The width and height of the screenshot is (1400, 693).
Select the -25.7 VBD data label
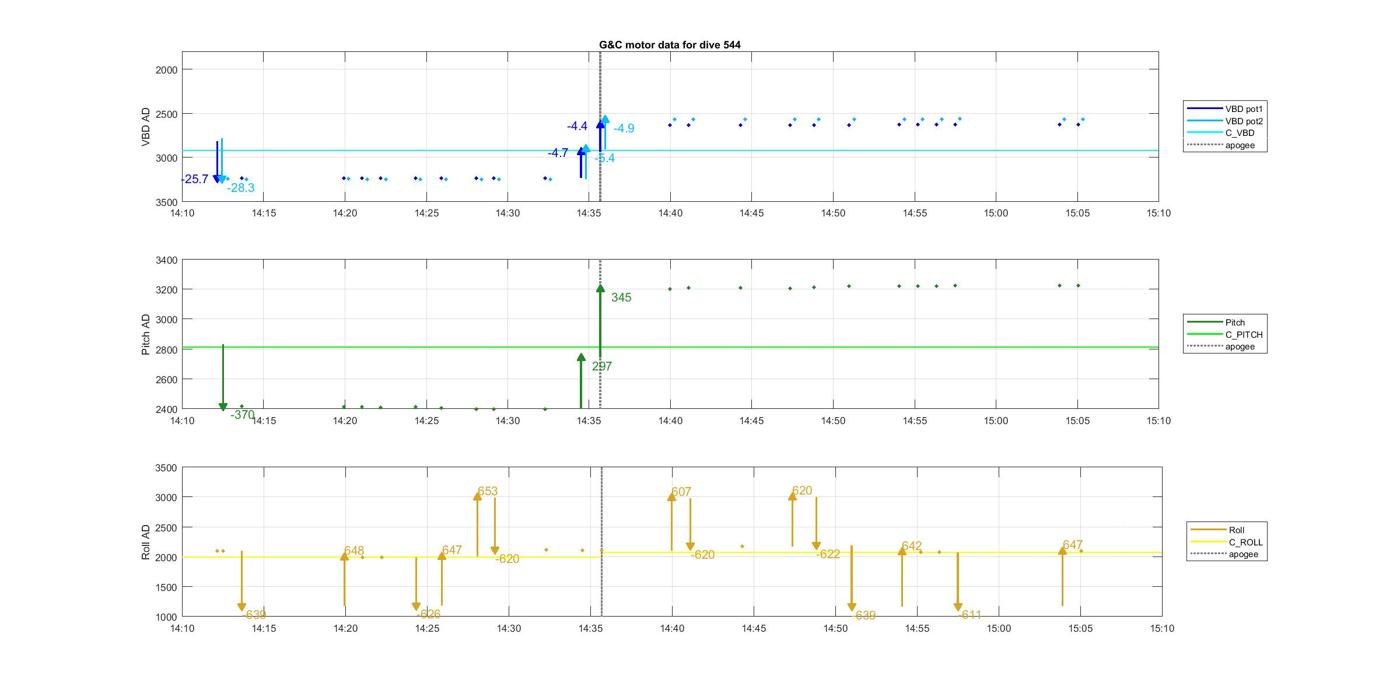tap(195, 179)
